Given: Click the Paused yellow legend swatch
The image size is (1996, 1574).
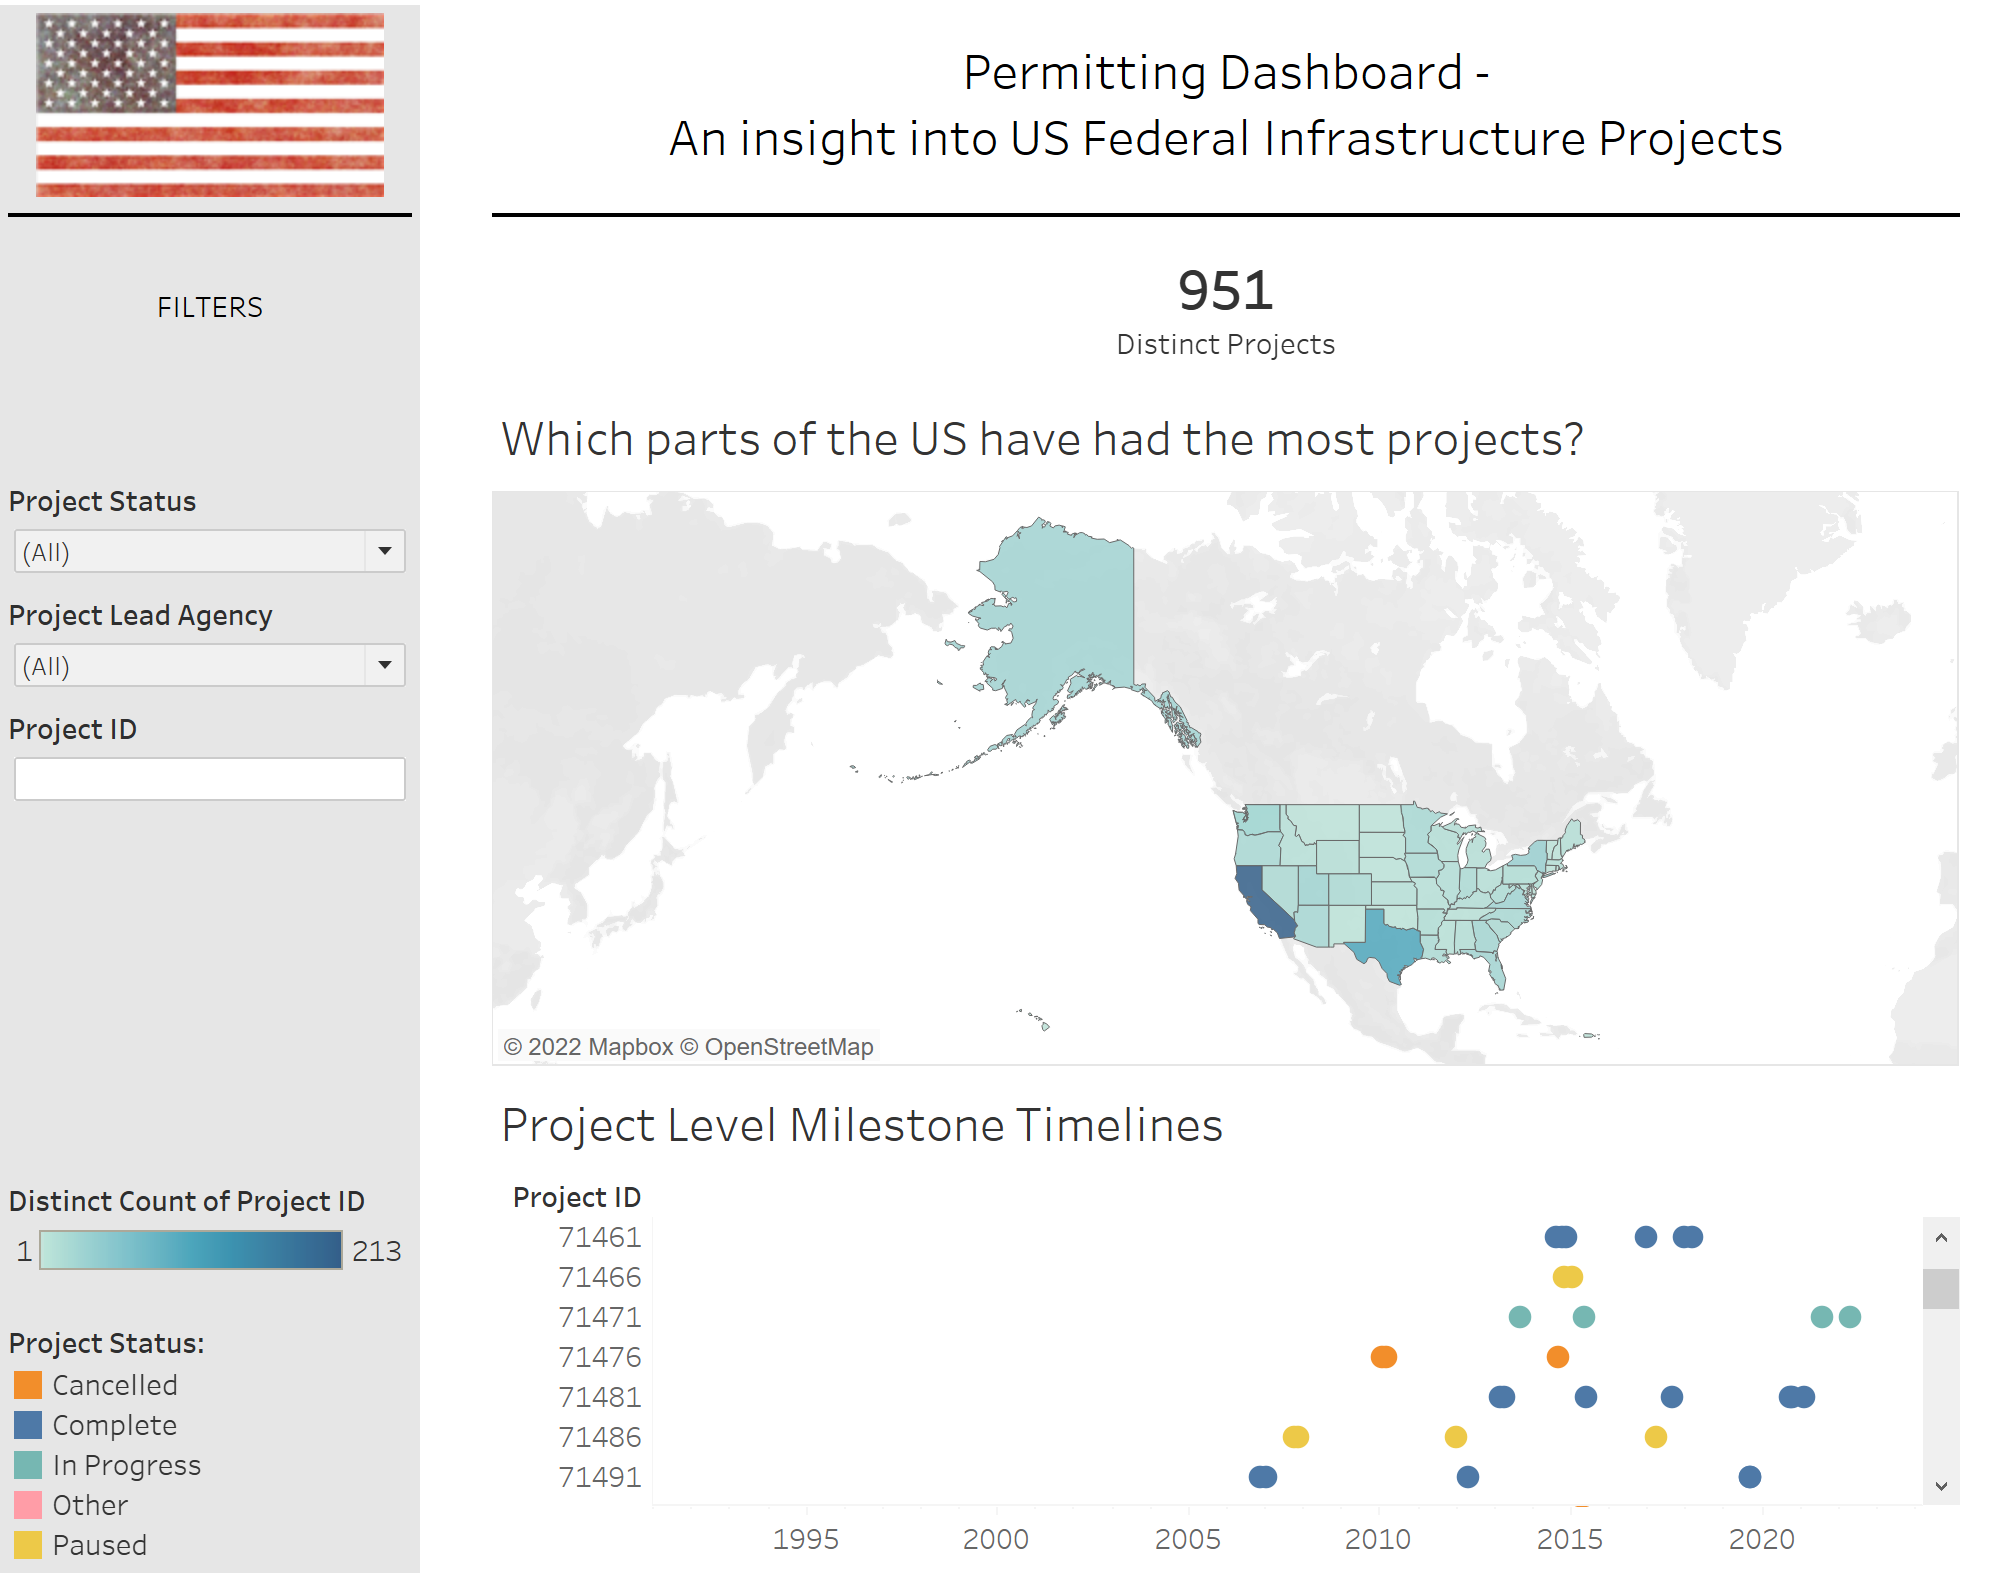Looking at the screenshot, I should 28,1545.
